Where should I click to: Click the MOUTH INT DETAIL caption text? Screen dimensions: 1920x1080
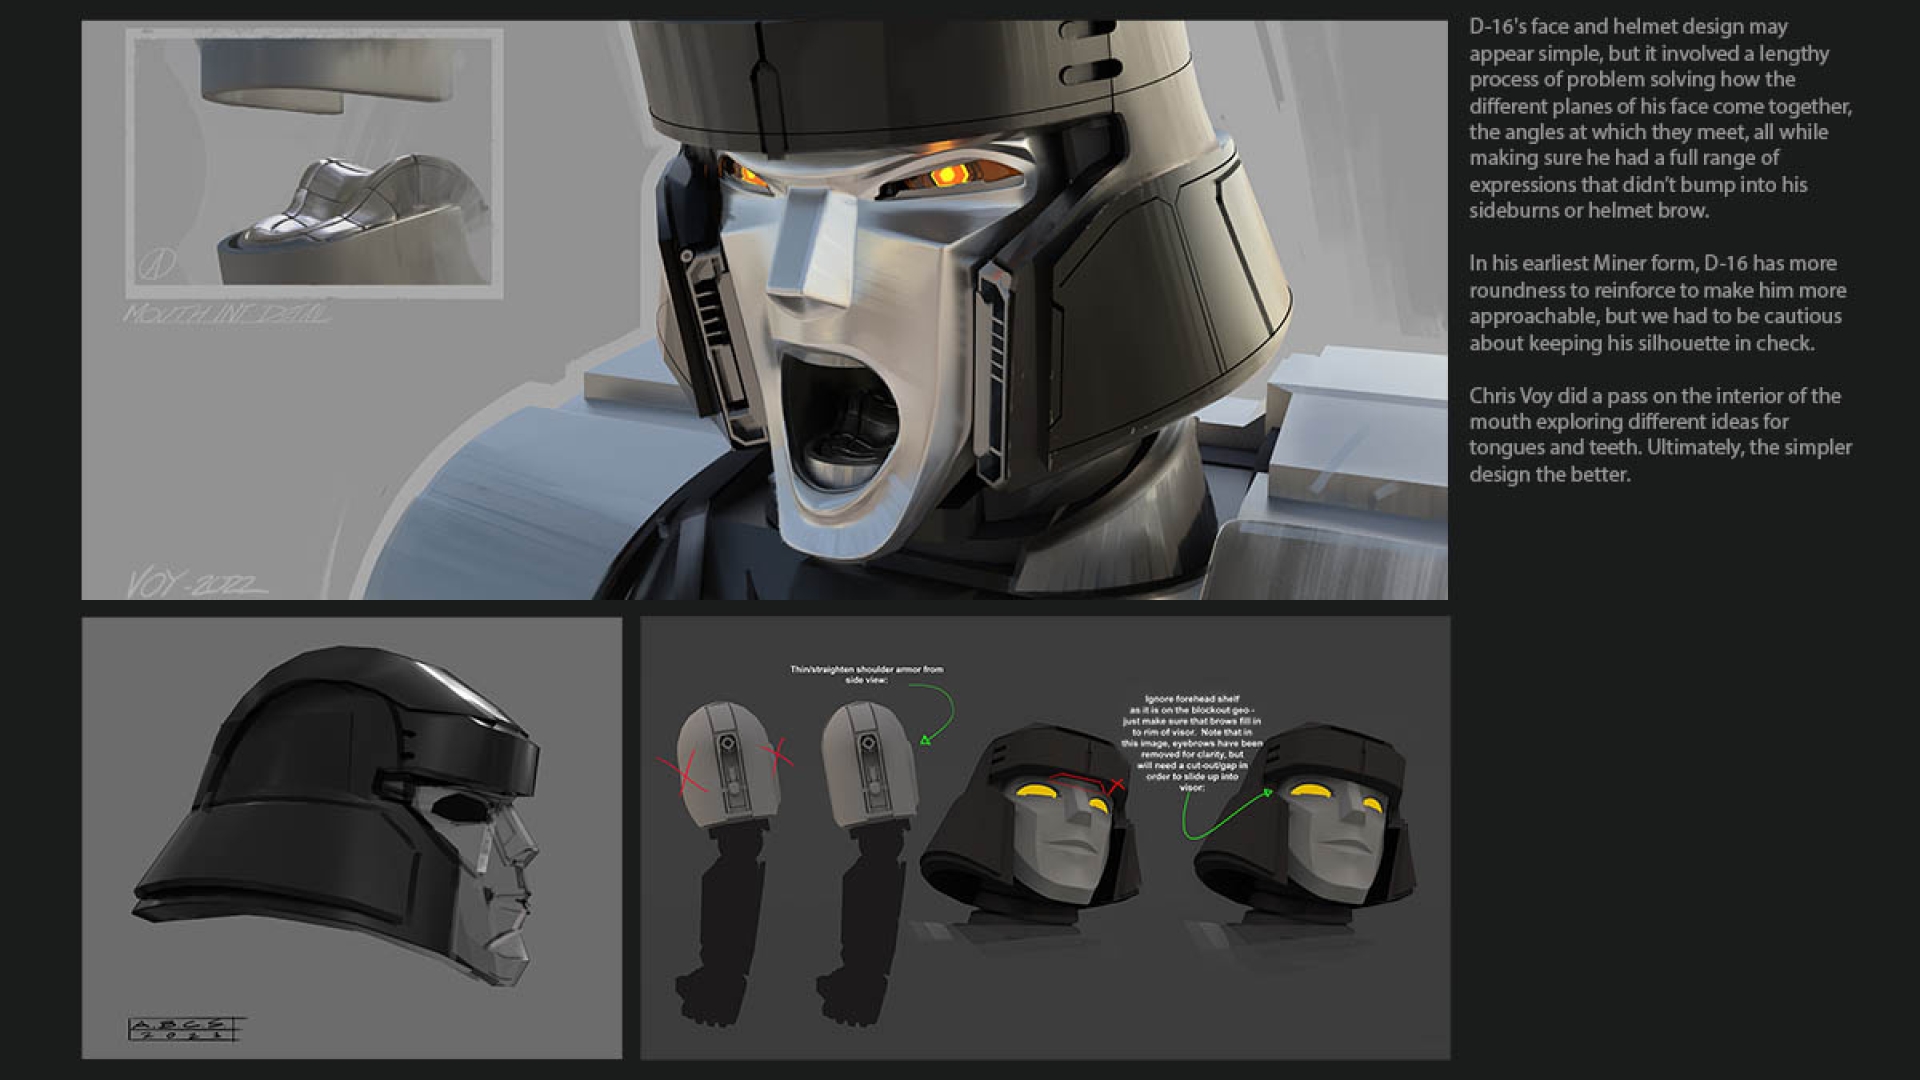point(225,315)
